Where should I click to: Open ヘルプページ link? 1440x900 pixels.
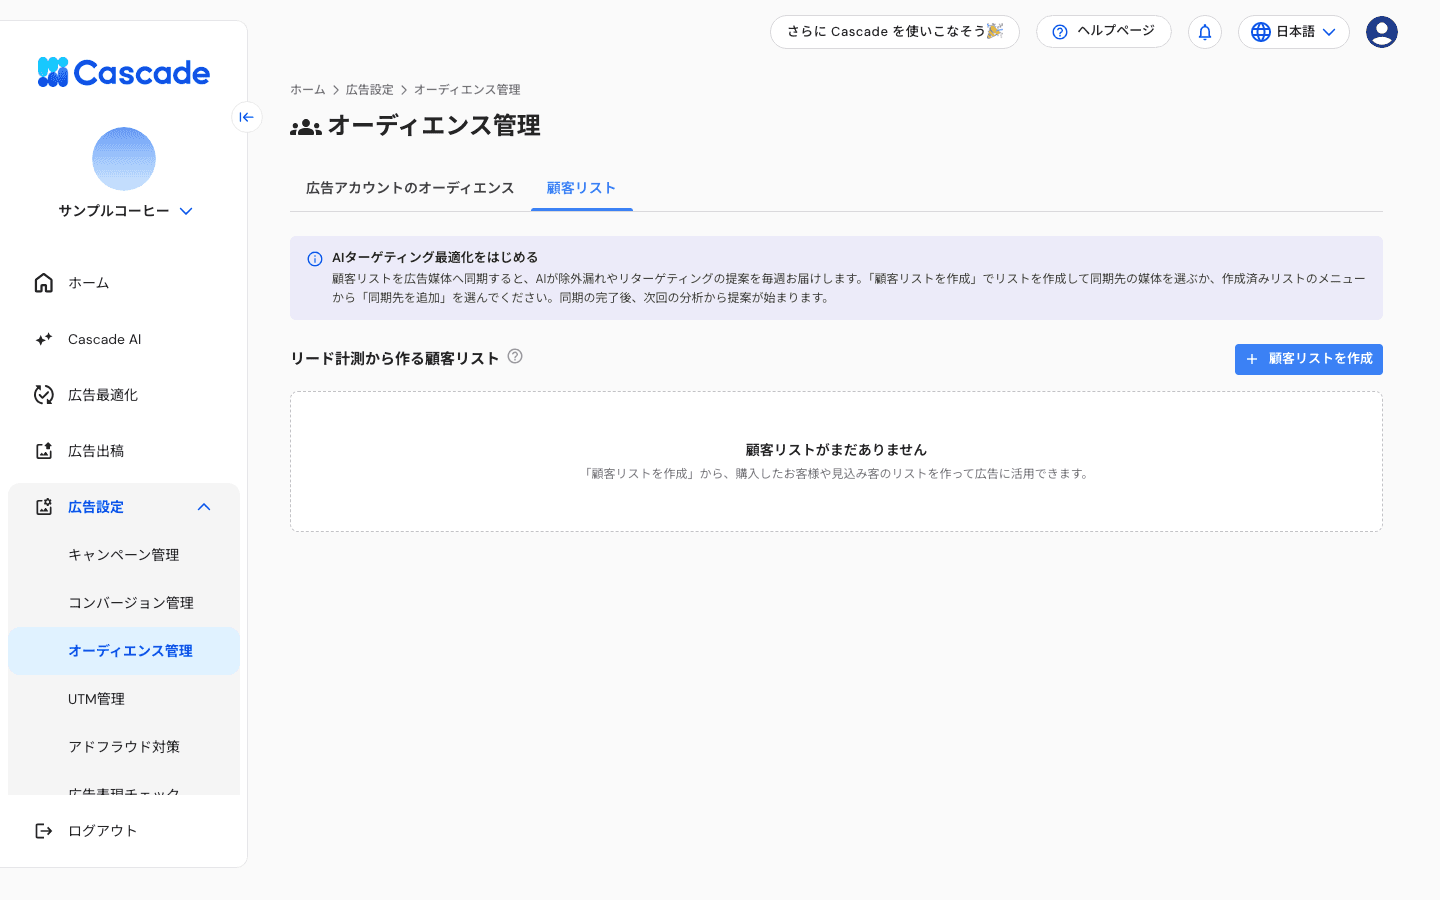[x=1104, y=32]
